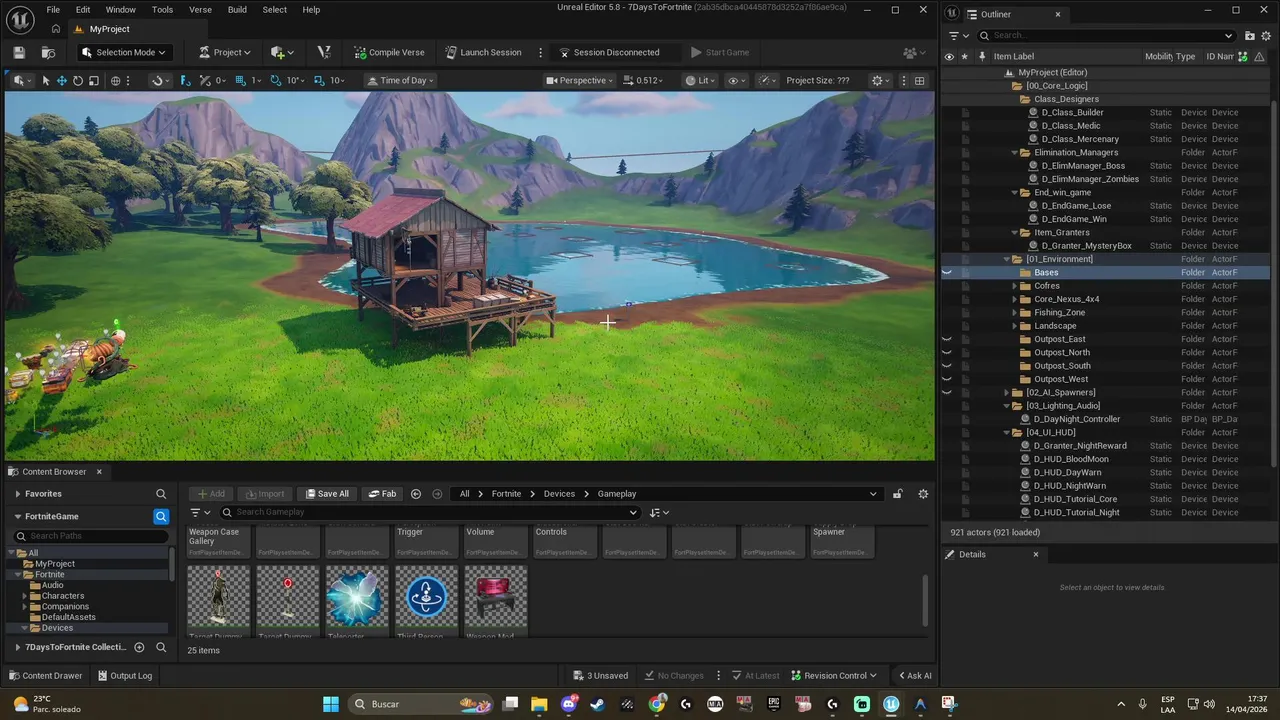Expand the Fishing_Zone folder
Viewport: 1280px width, 720px height.
pyautogui.click(x=1014, y=312)
